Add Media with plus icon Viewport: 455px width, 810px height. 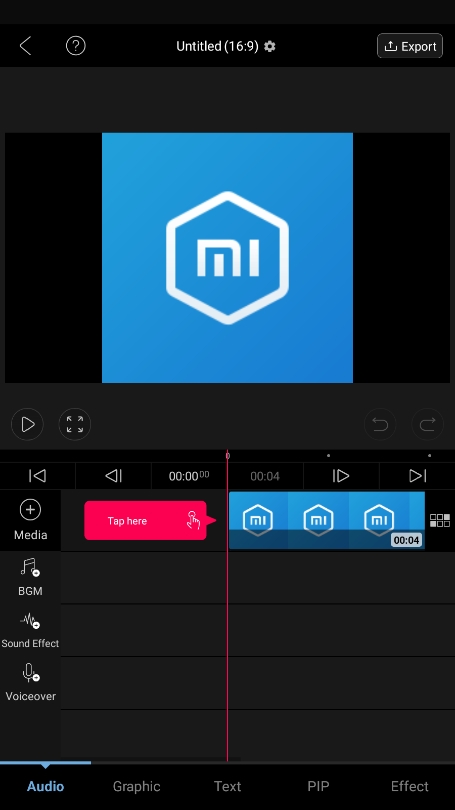pyautogui.click(x=30, y=520)
